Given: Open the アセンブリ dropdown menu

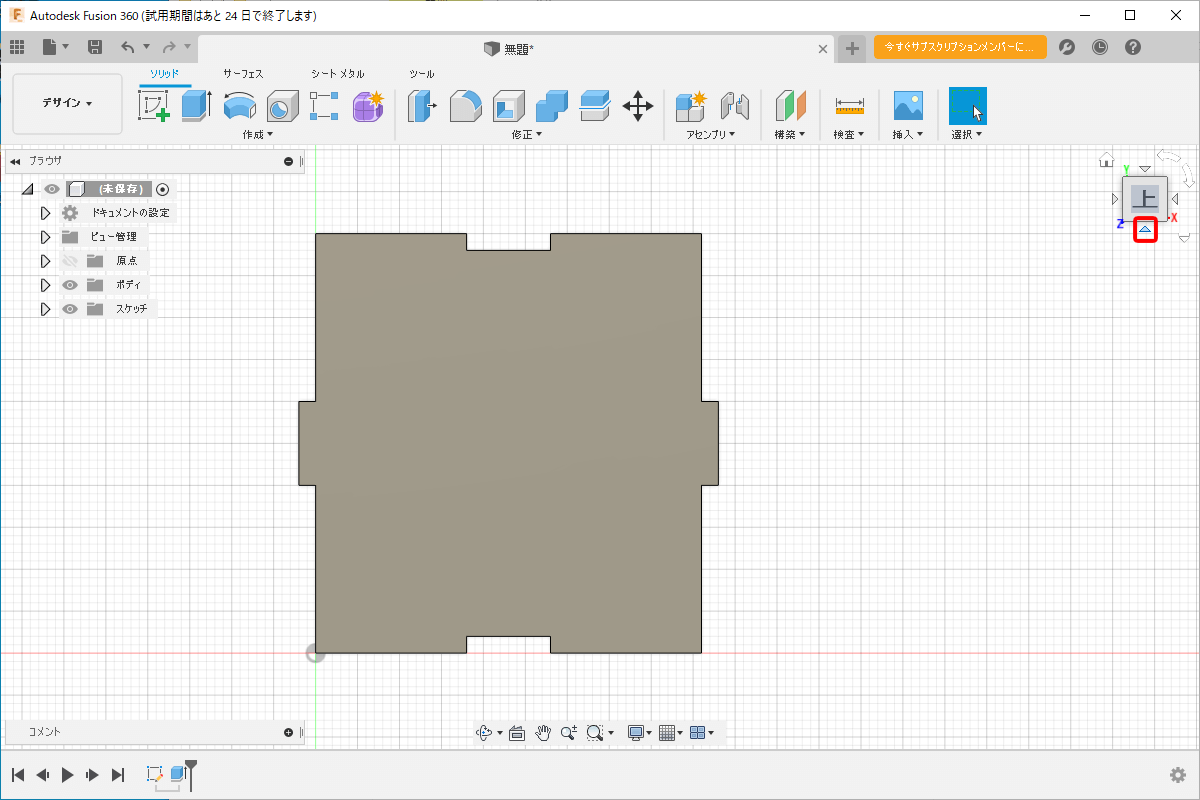Looking at the screenshot, I should tap(711, 134).
